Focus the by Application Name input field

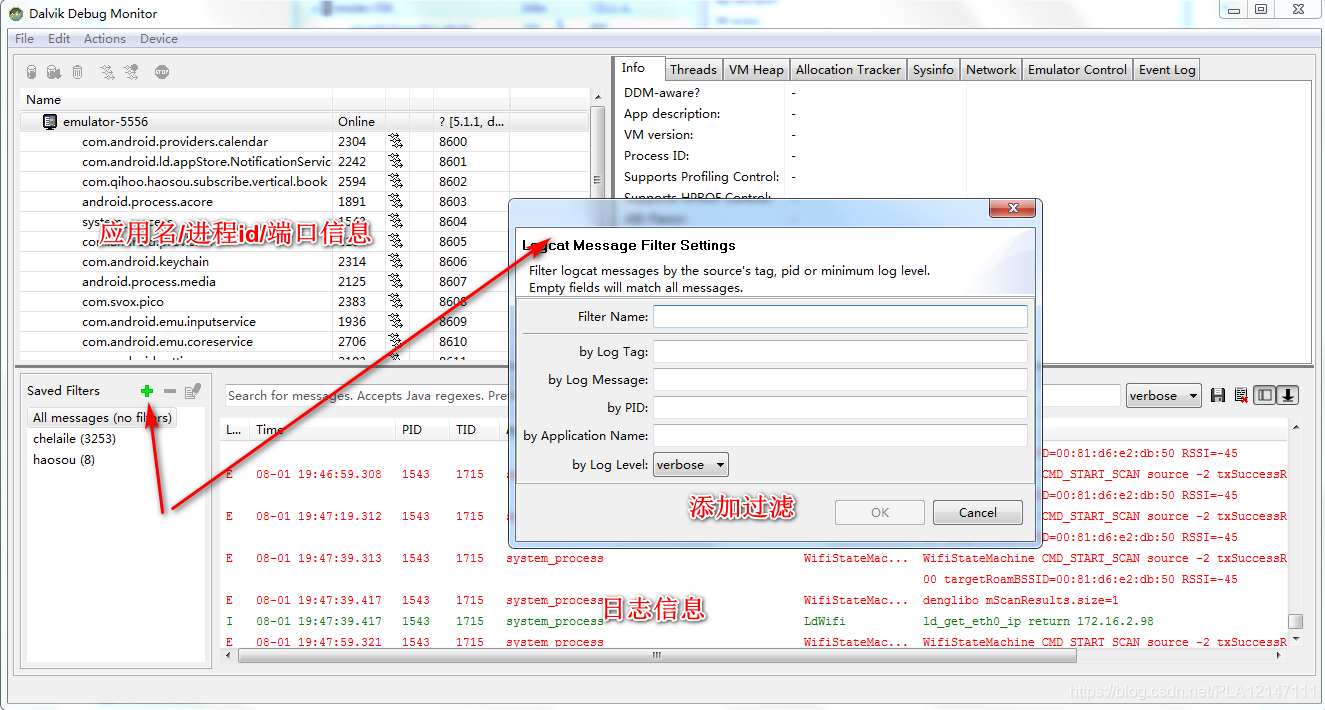pyautogui.click(x=840, y=436)
